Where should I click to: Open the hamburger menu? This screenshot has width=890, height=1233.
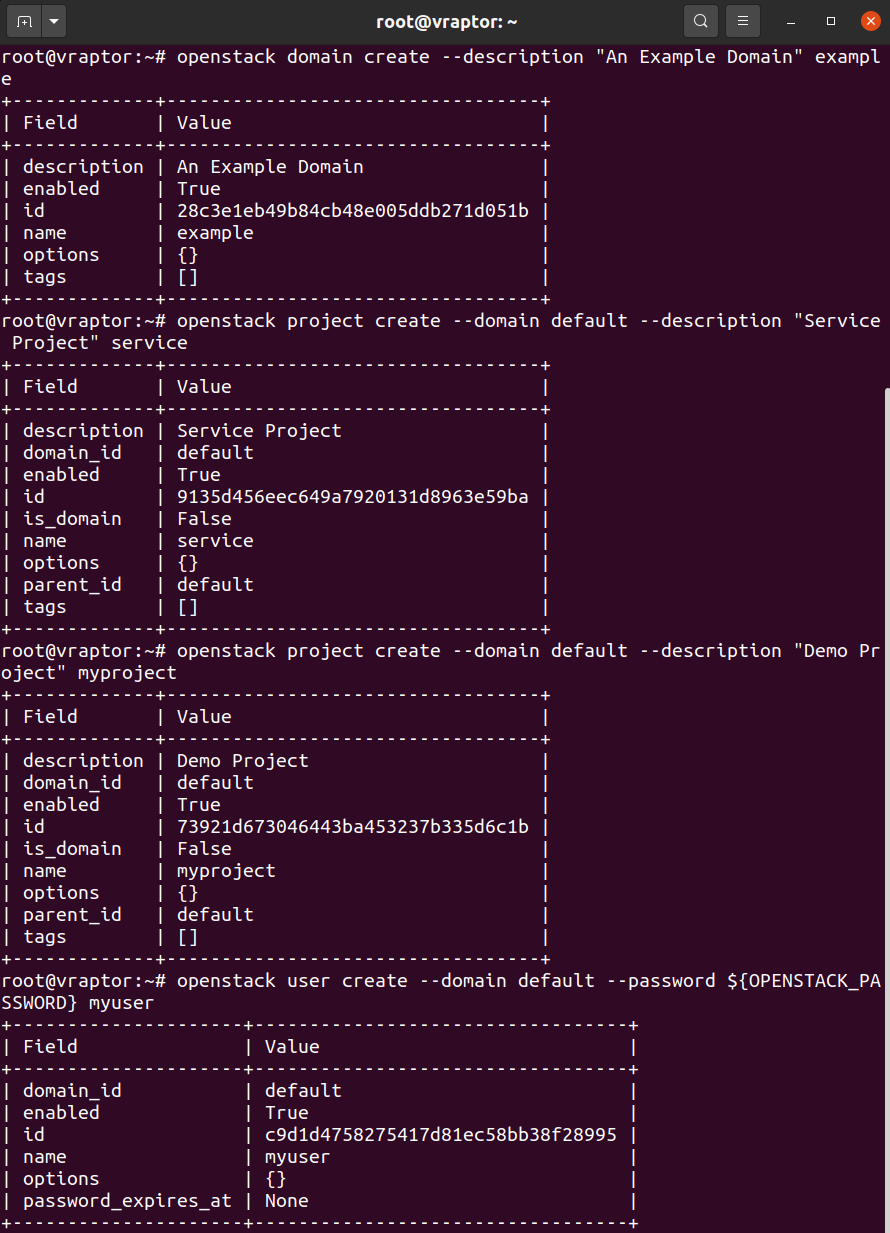[742, 20]
